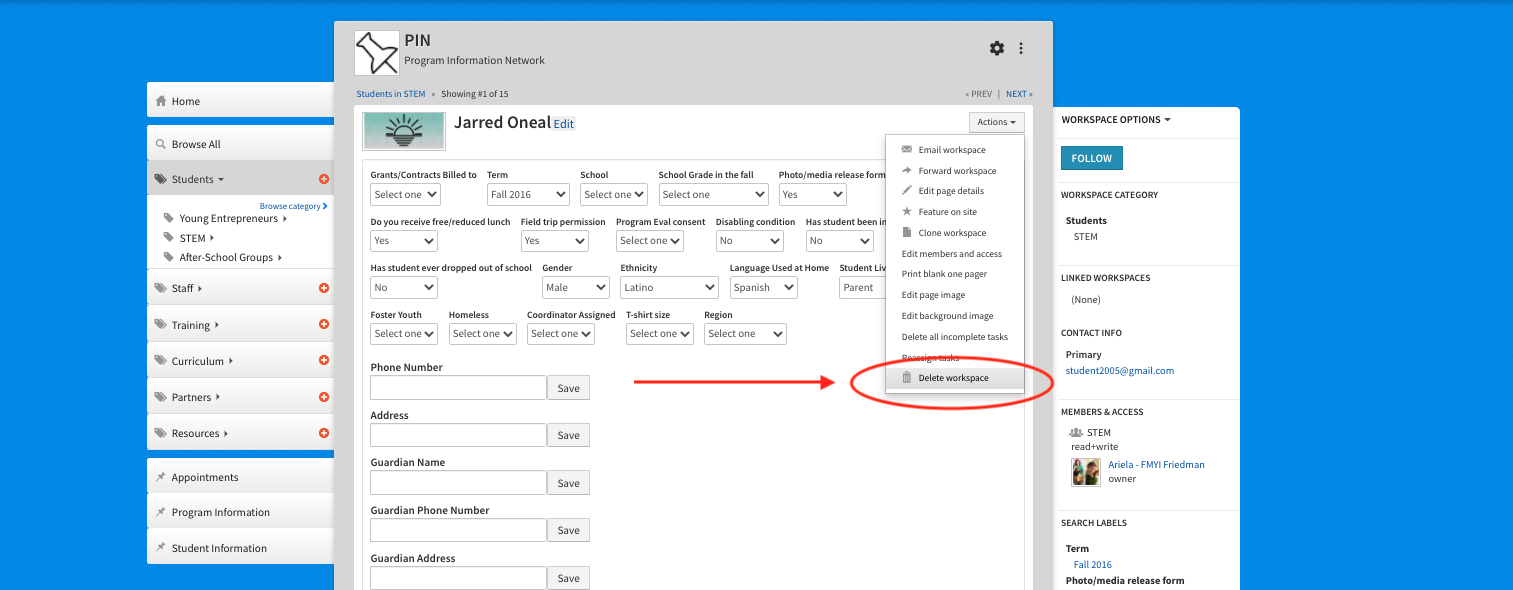Open the T-shirt size dropdown
The height and width of the screenshot is (590, 1513).
point(660,333)
